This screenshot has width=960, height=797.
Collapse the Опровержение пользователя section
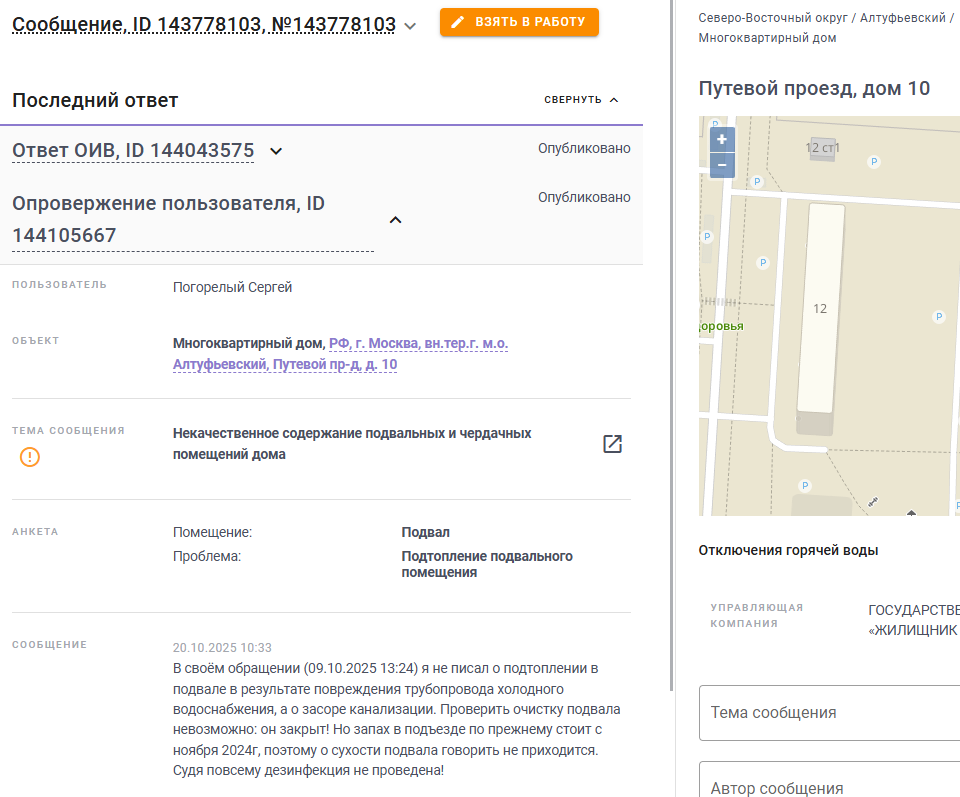click(395, 220)
